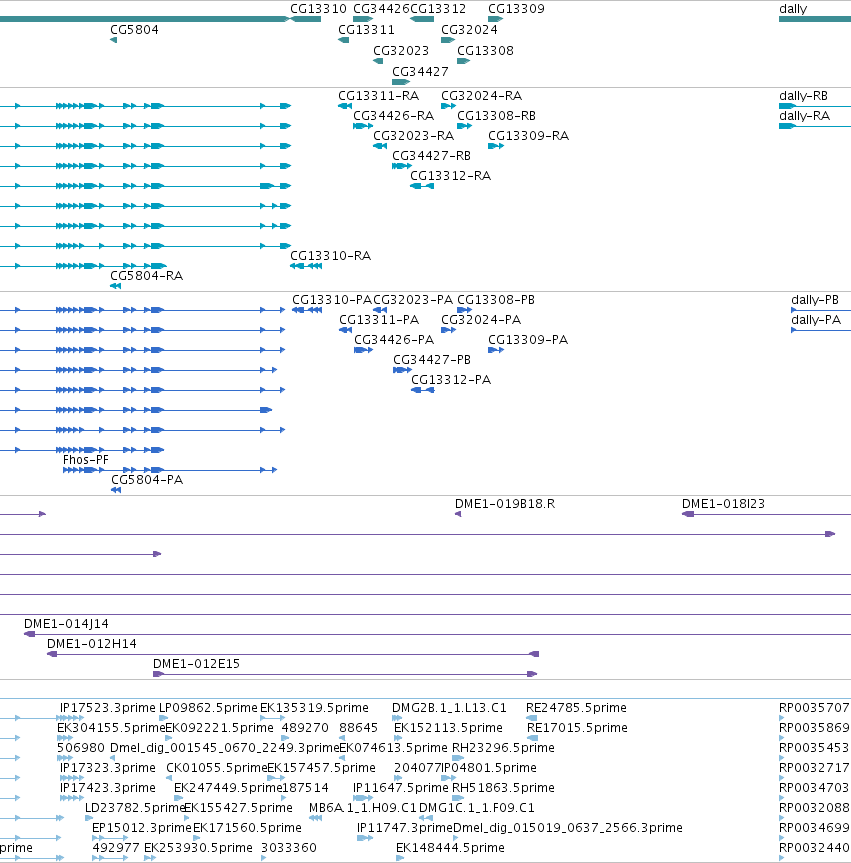The image size is (851, 863).
Task: Click the CG34426-RA transcript label
Action: coord(394,116)
